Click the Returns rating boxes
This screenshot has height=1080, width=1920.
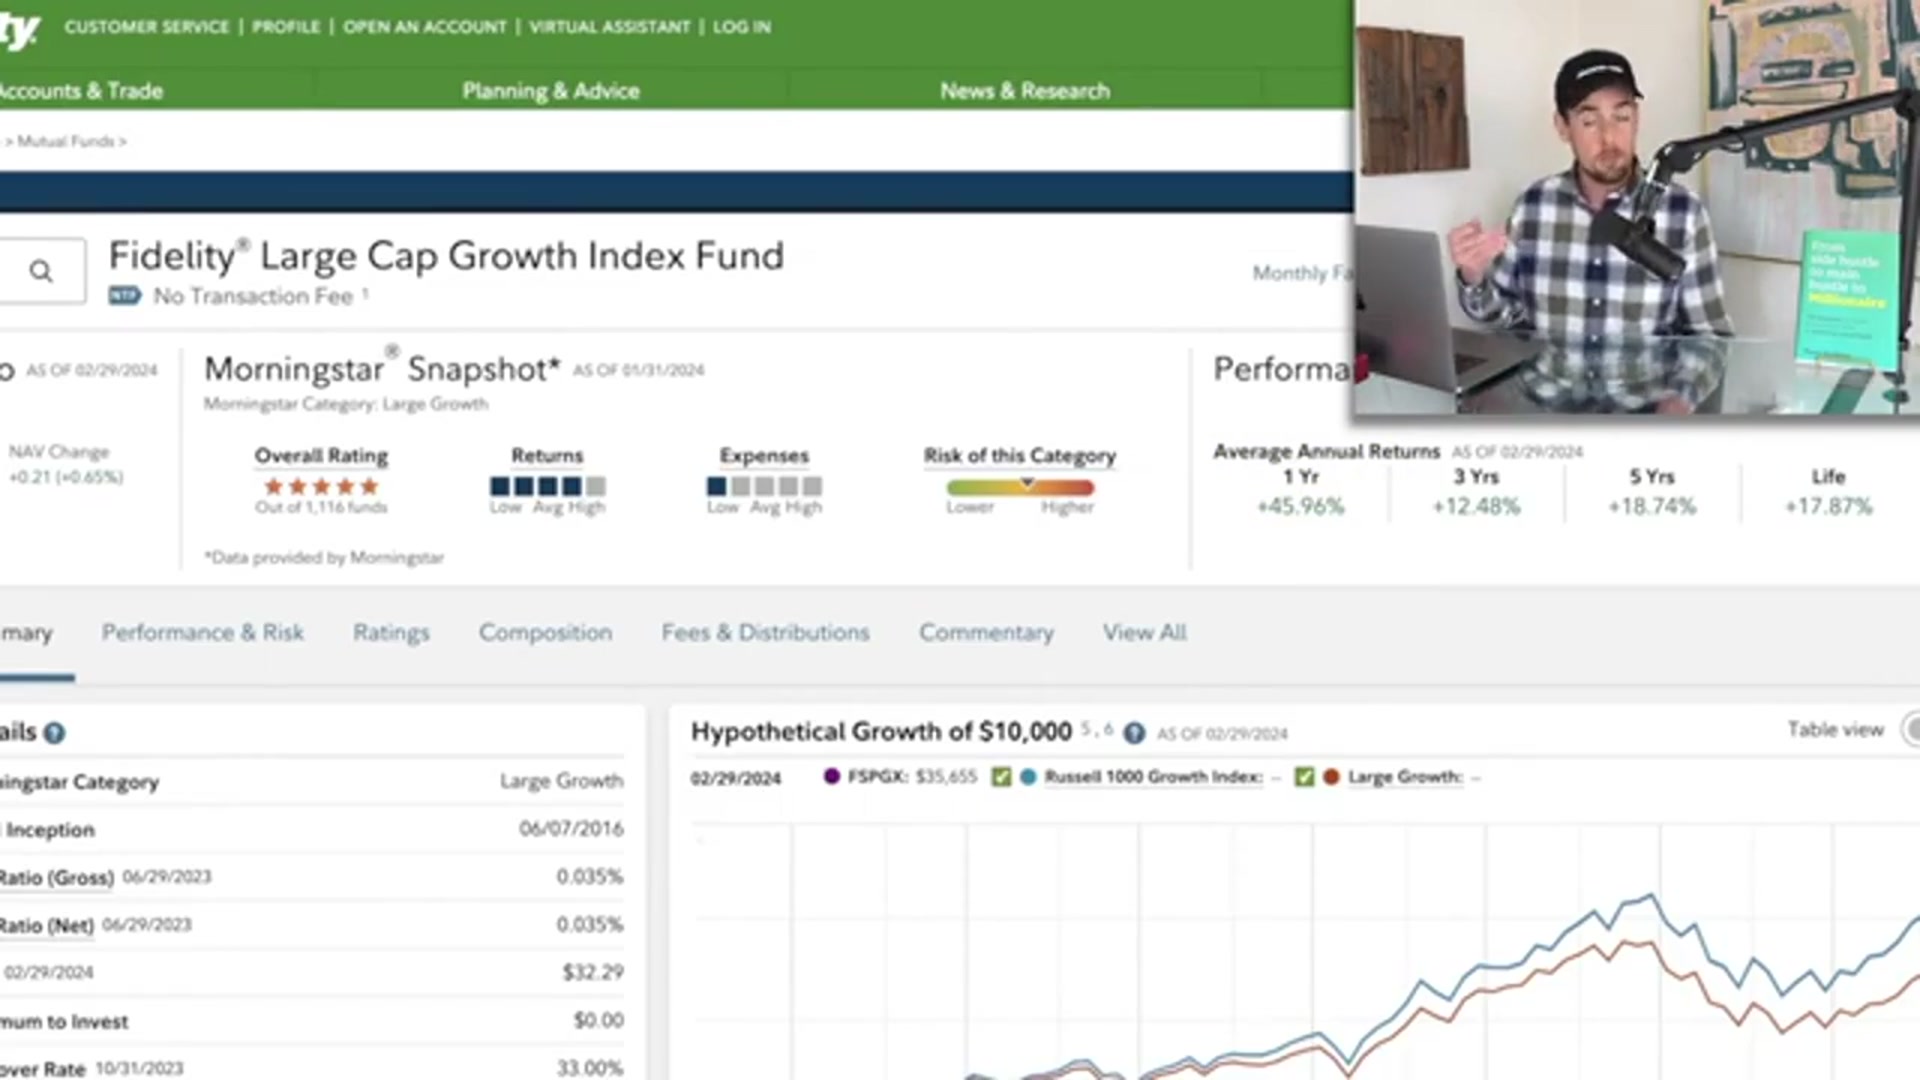click(547, 487)
